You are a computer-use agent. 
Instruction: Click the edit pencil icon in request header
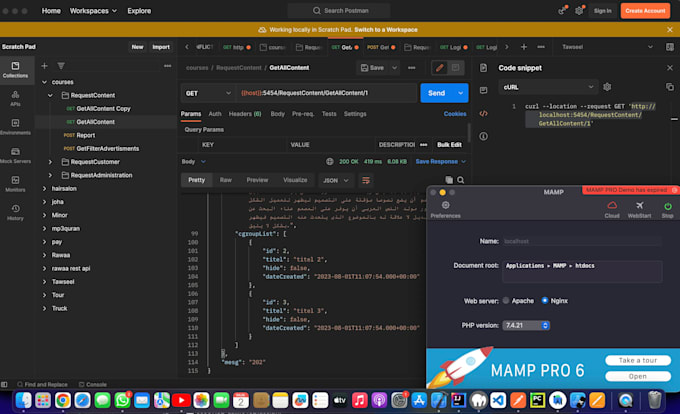(x=439, y=68)
